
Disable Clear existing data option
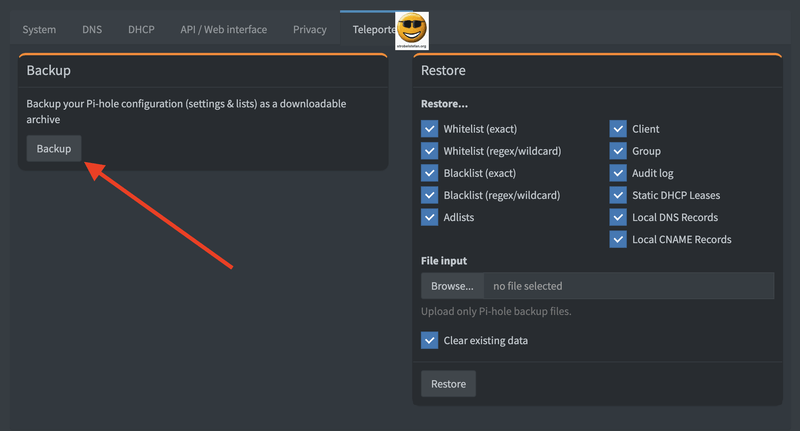(430, 340)
